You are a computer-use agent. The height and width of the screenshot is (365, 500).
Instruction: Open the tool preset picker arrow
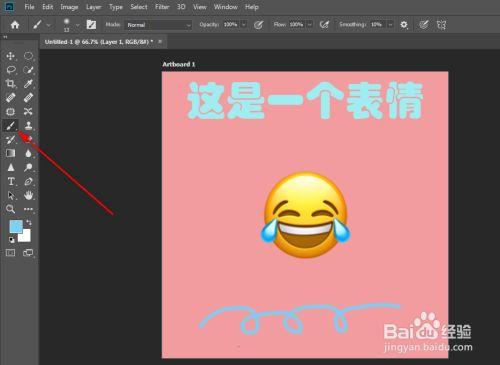tap(49, 25)
